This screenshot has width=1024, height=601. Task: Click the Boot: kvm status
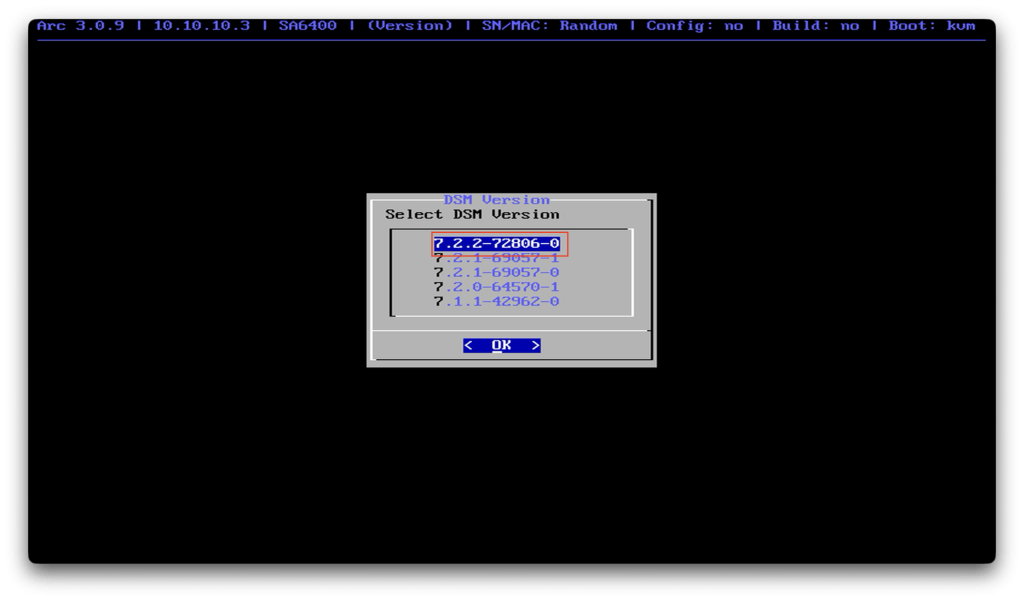[932, 25]
